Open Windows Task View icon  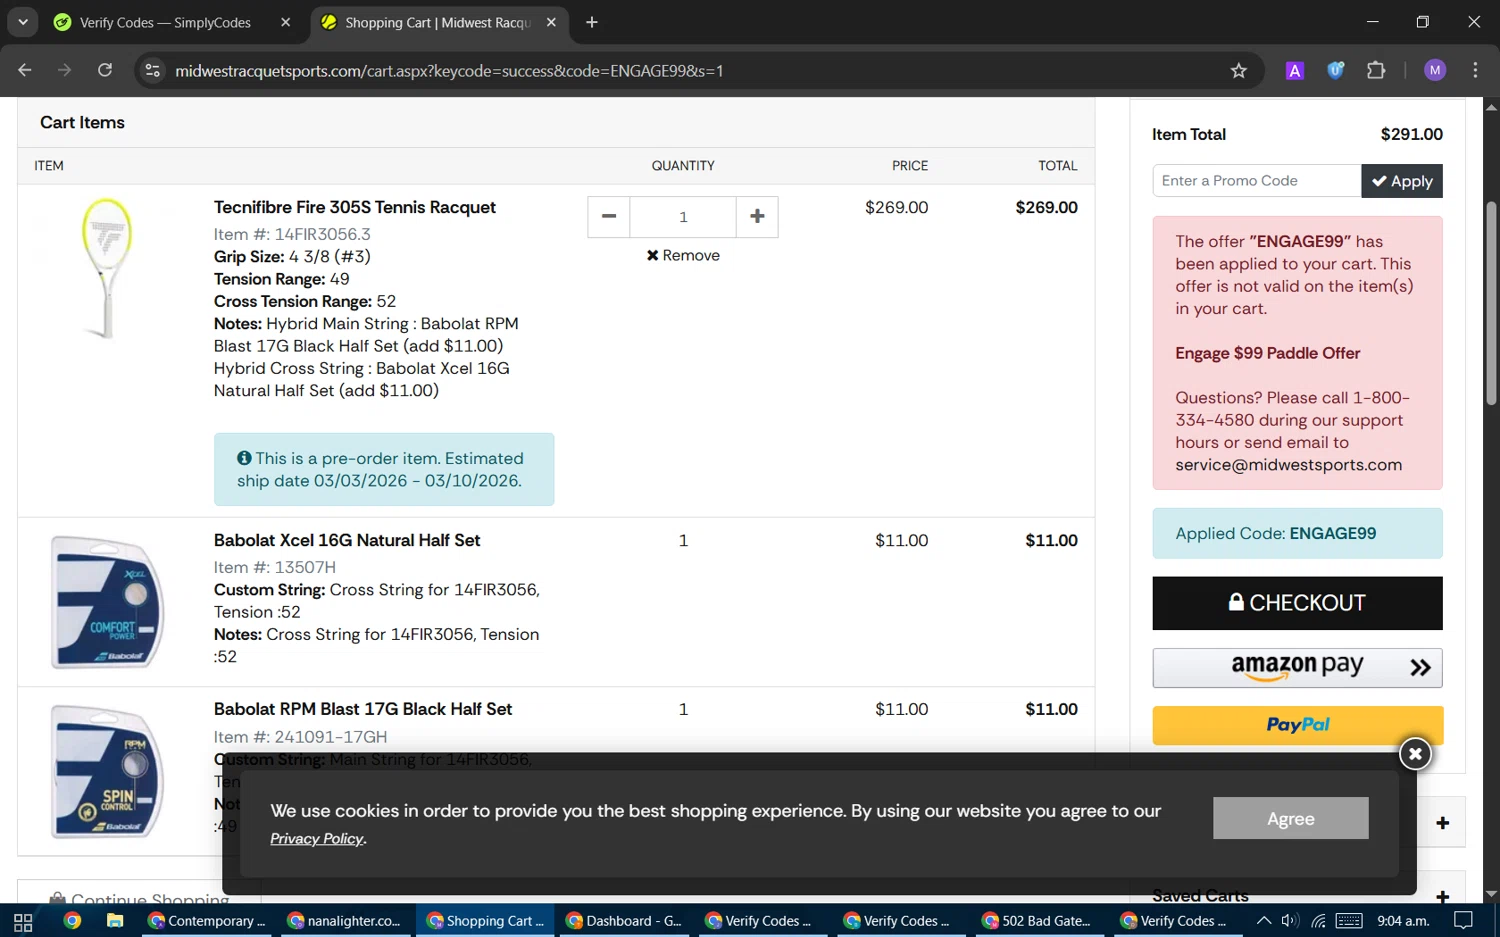tap(23, 921)
